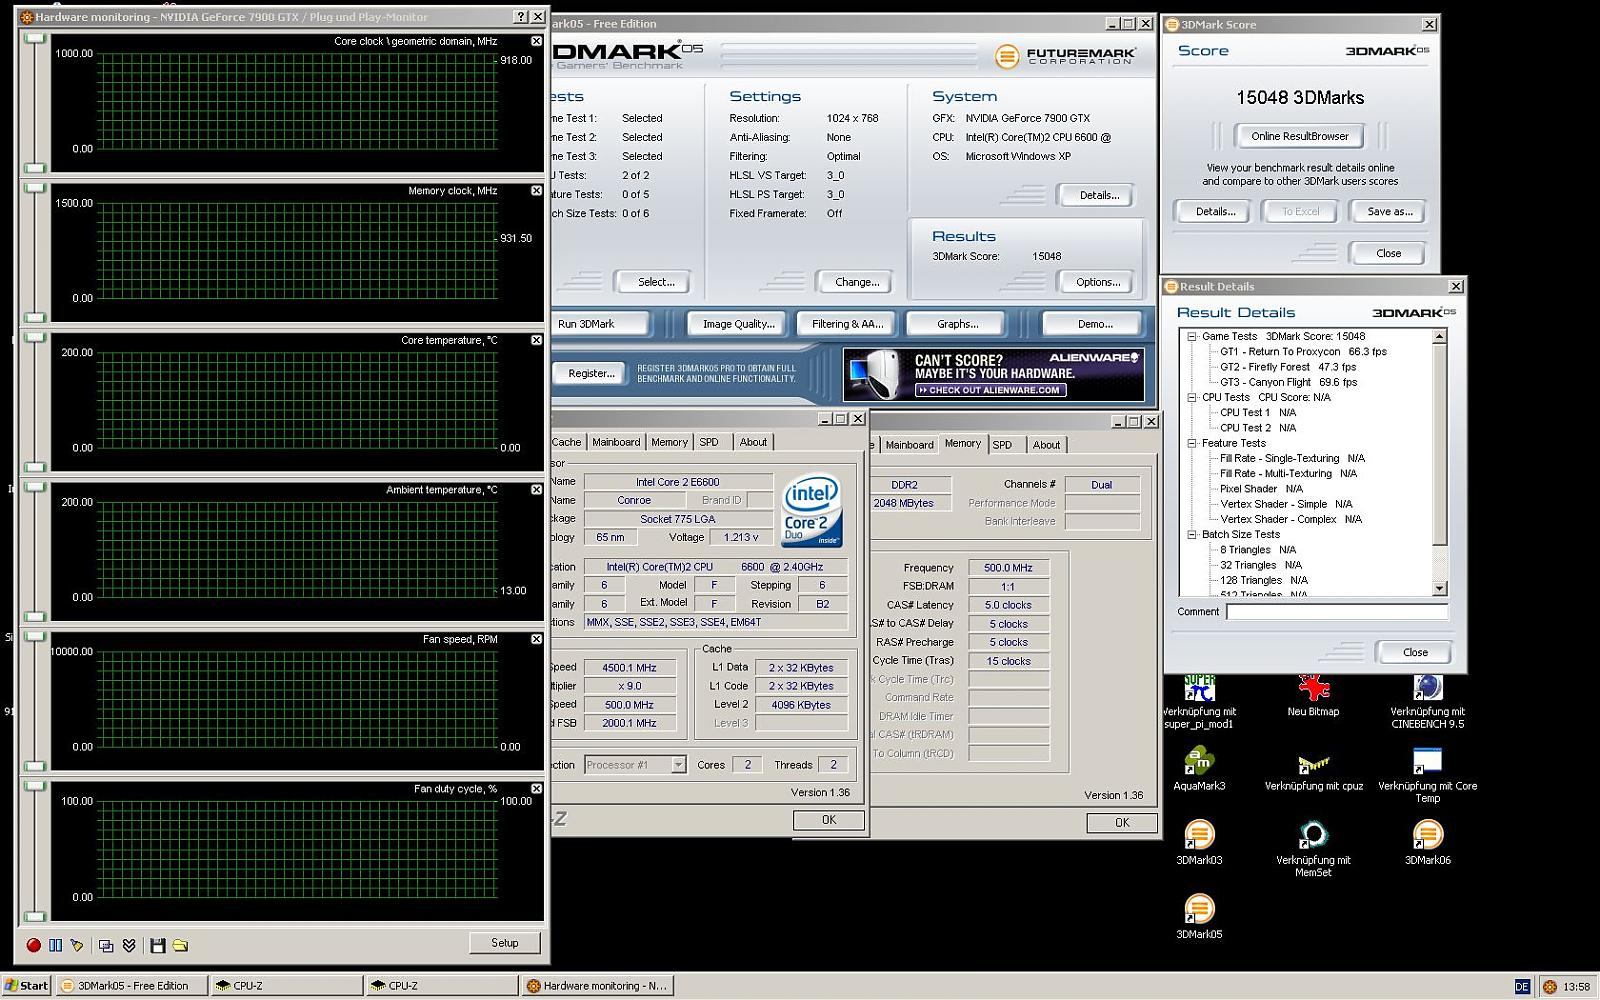
Task: Hide the Ambient temperature graph with its X
Action: pyautogui.click(x=536, y=490)
